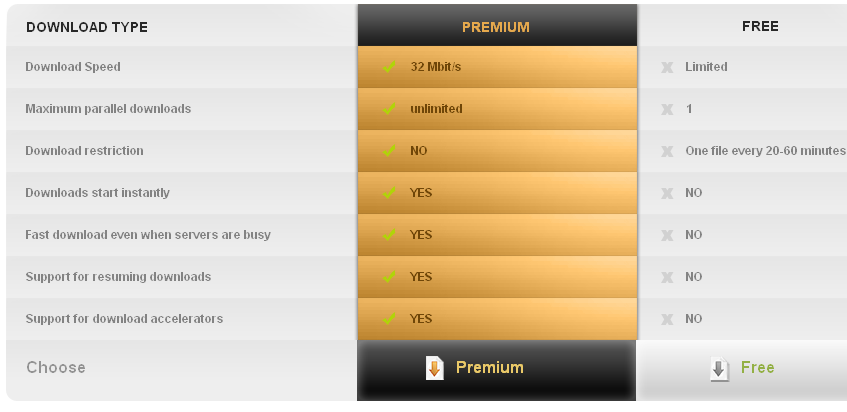Click Downloads start instantly label
Screen dimensions: 847x412
97,193
